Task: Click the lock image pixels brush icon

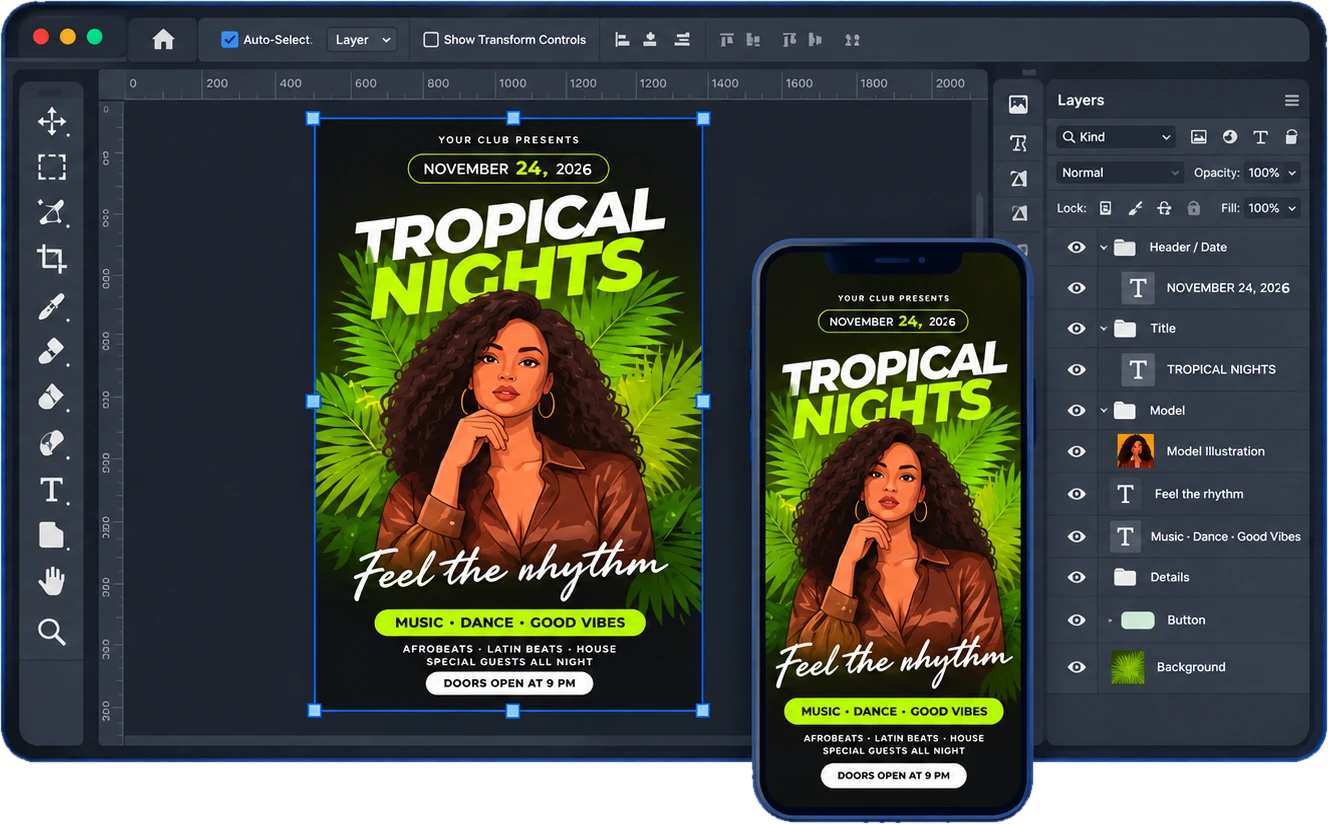Action: coord(1135,208)
